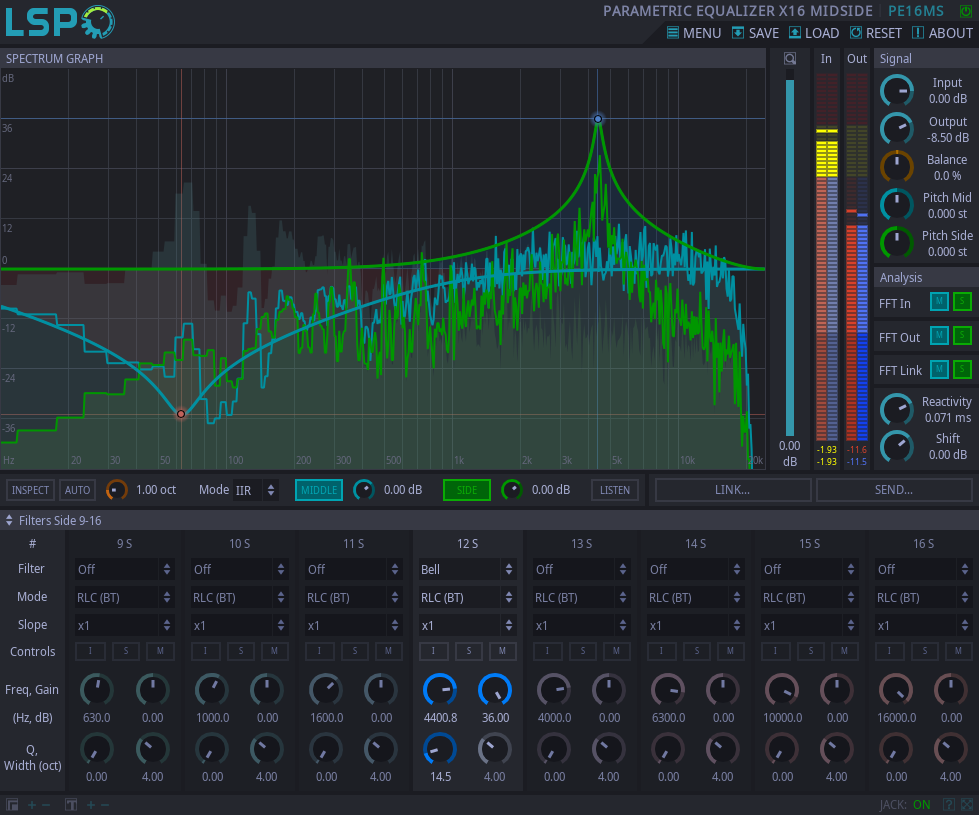The width and height of the screenshot is (979, 815).
Task: Click the Pitch Side knob
Action: click(897, 243)
